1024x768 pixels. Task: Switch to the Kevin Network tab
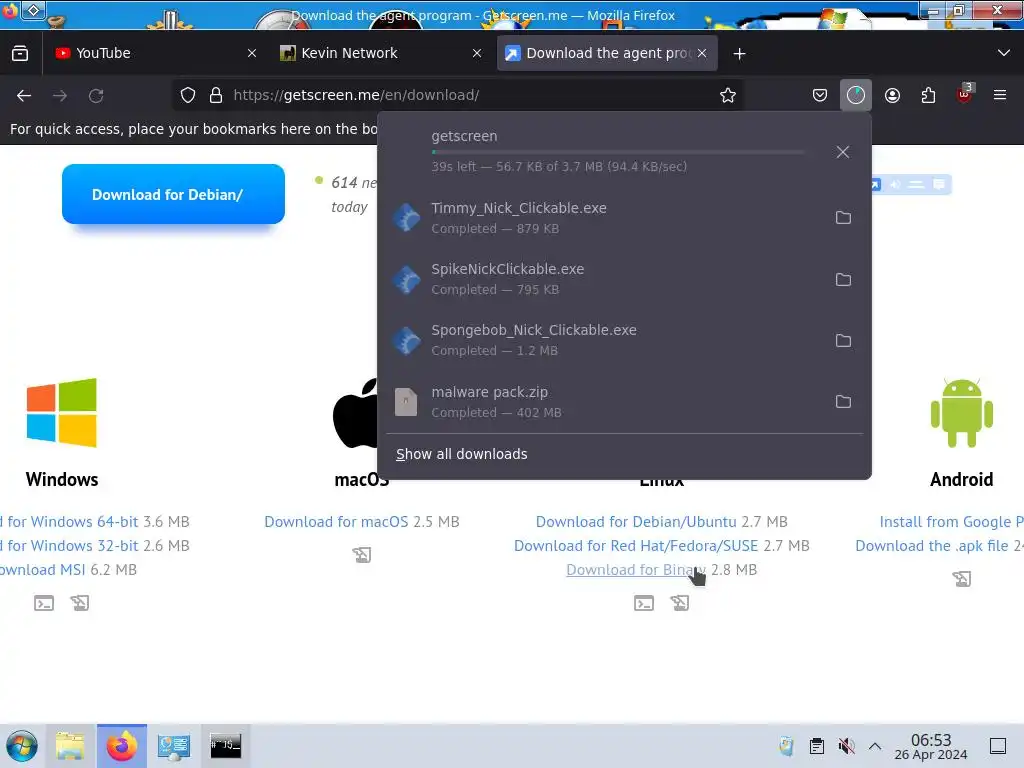point(381,54)
